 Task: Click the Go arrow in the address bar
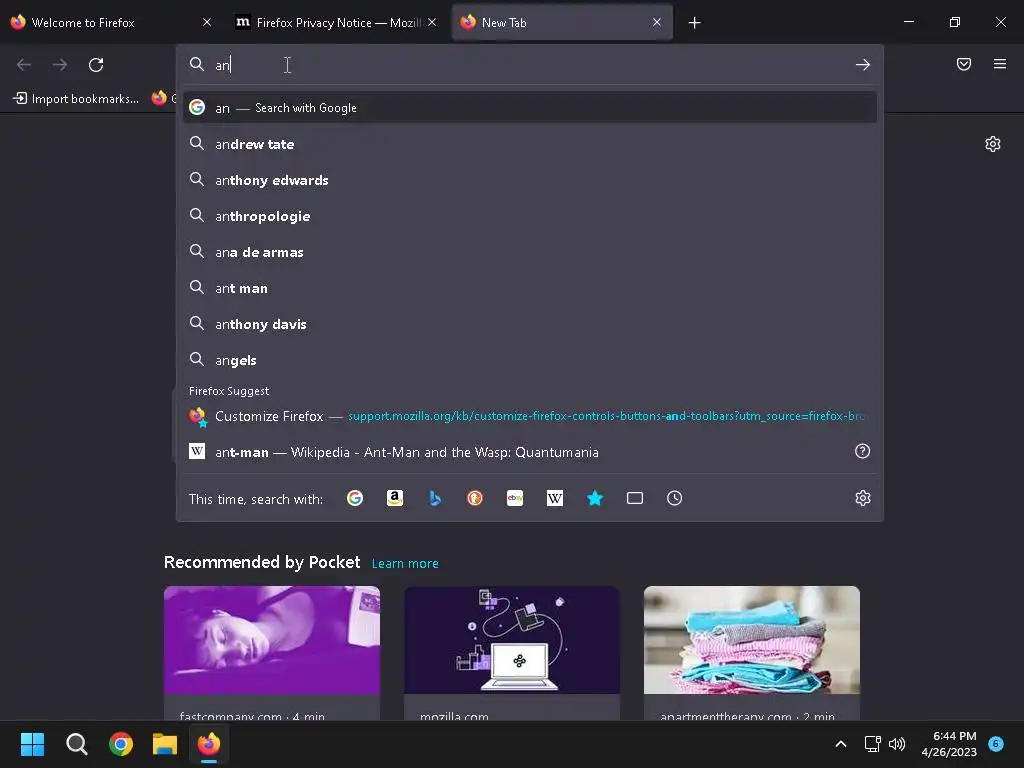coord(863,65)
